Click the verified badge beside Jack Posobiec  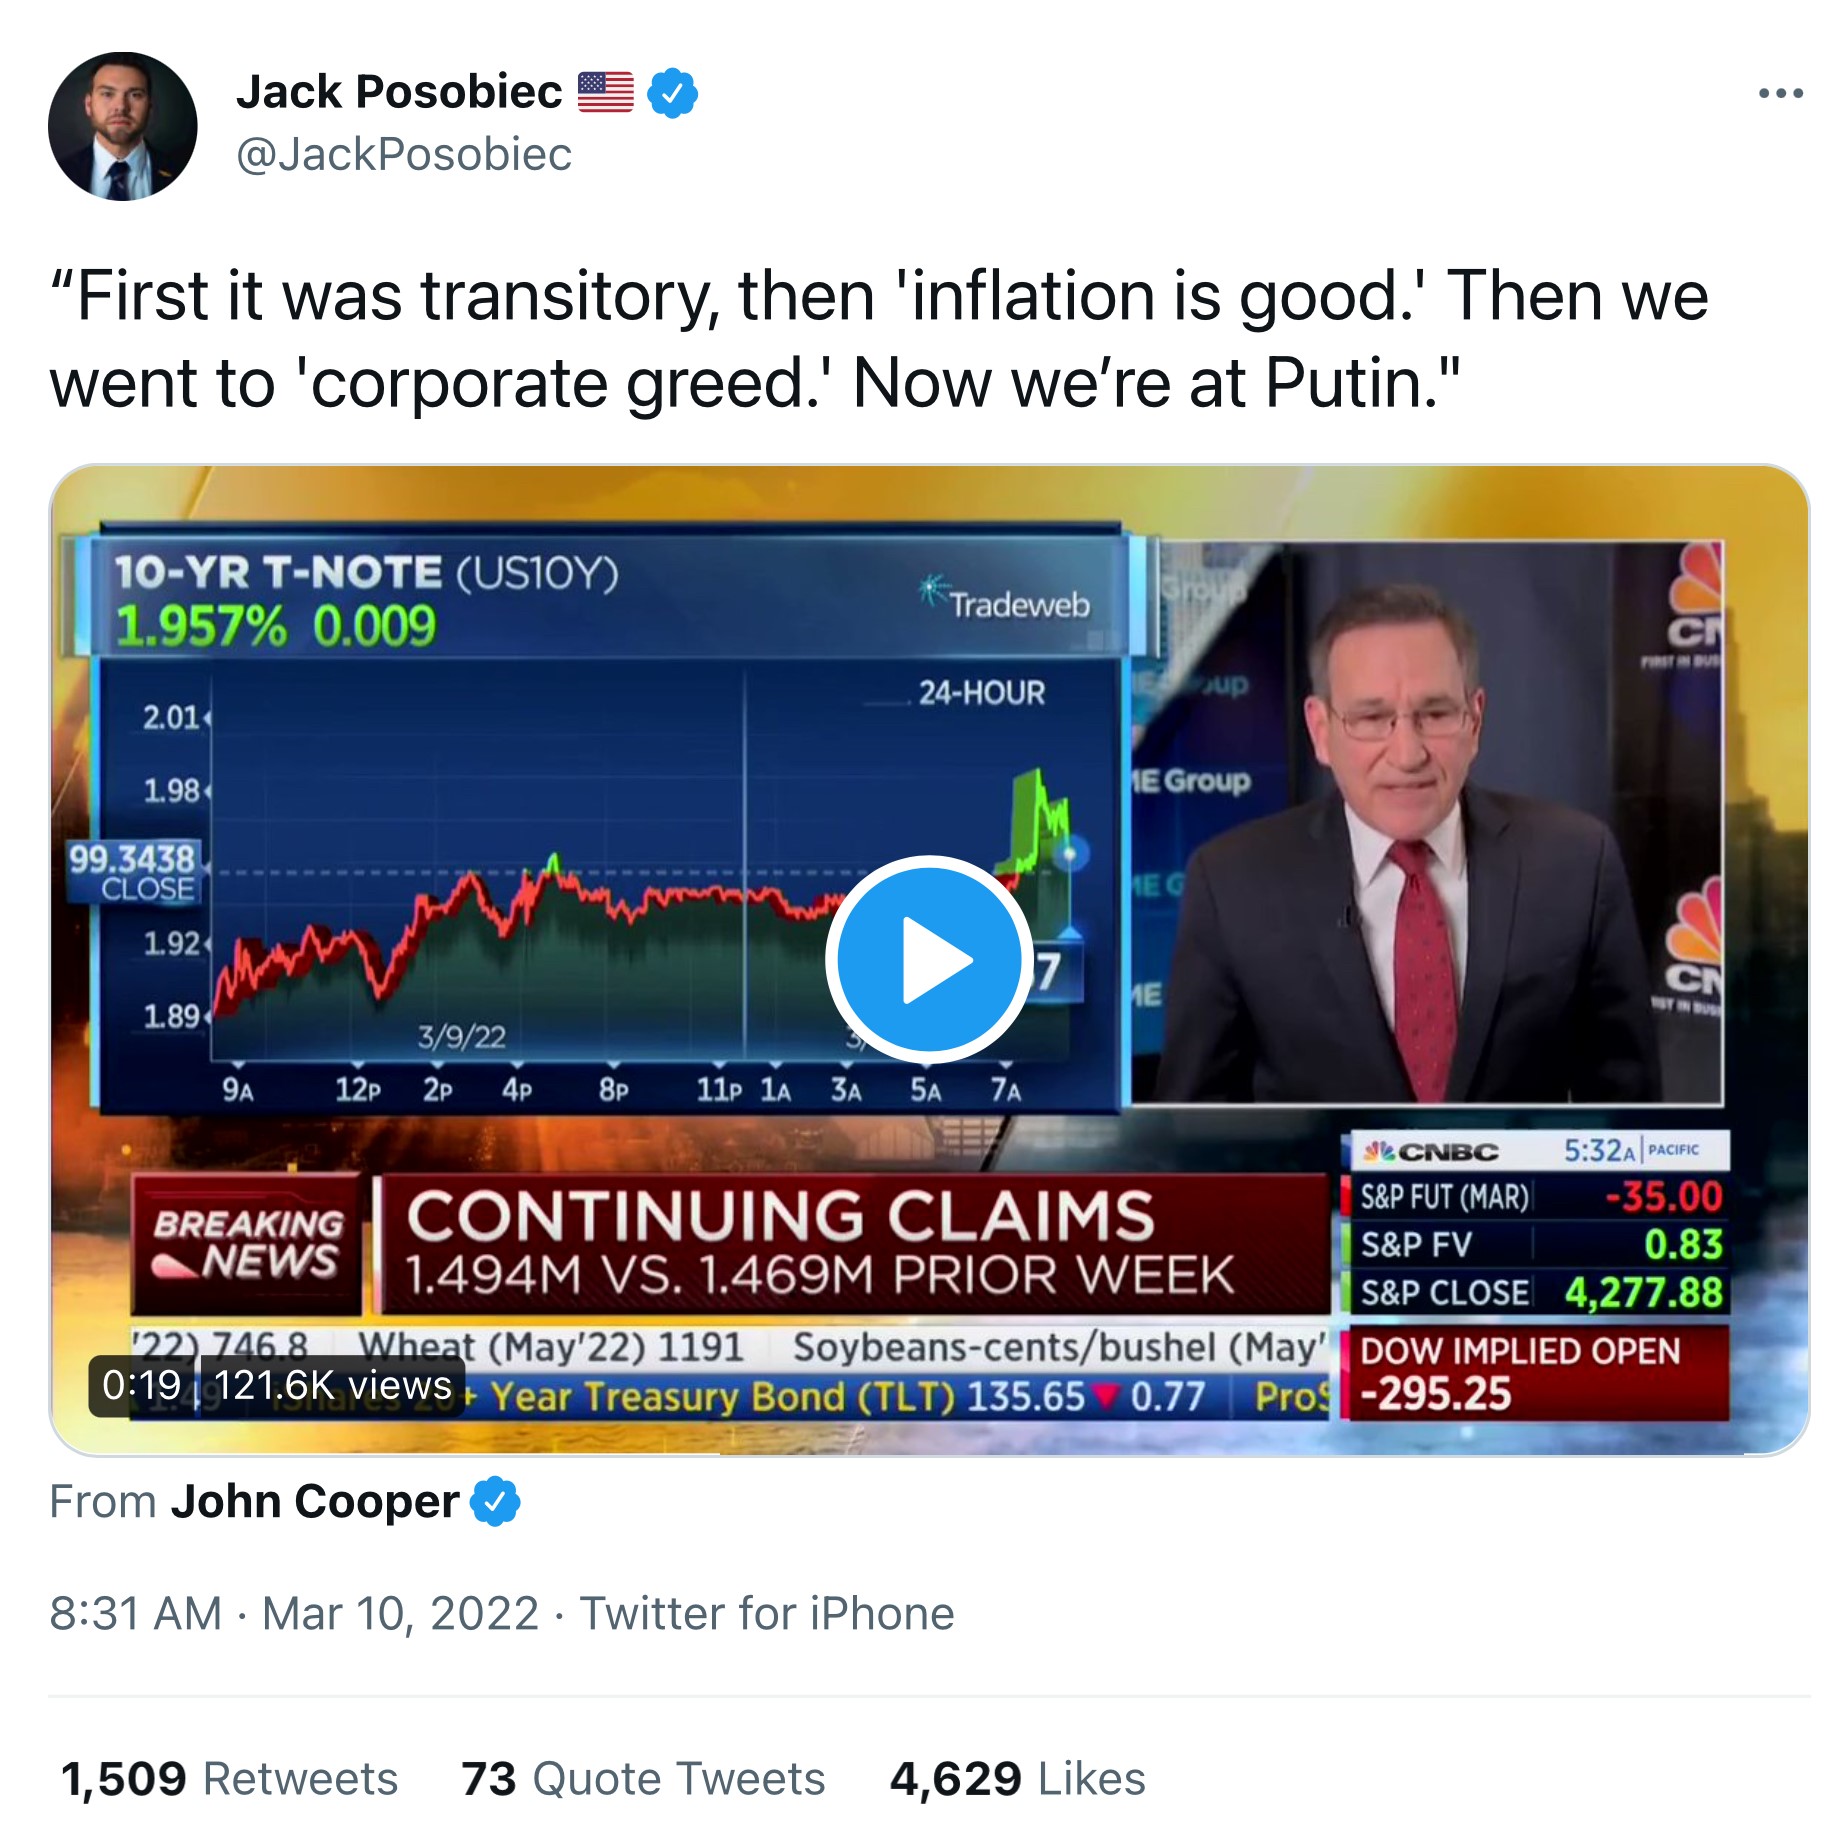click(672, 93)
